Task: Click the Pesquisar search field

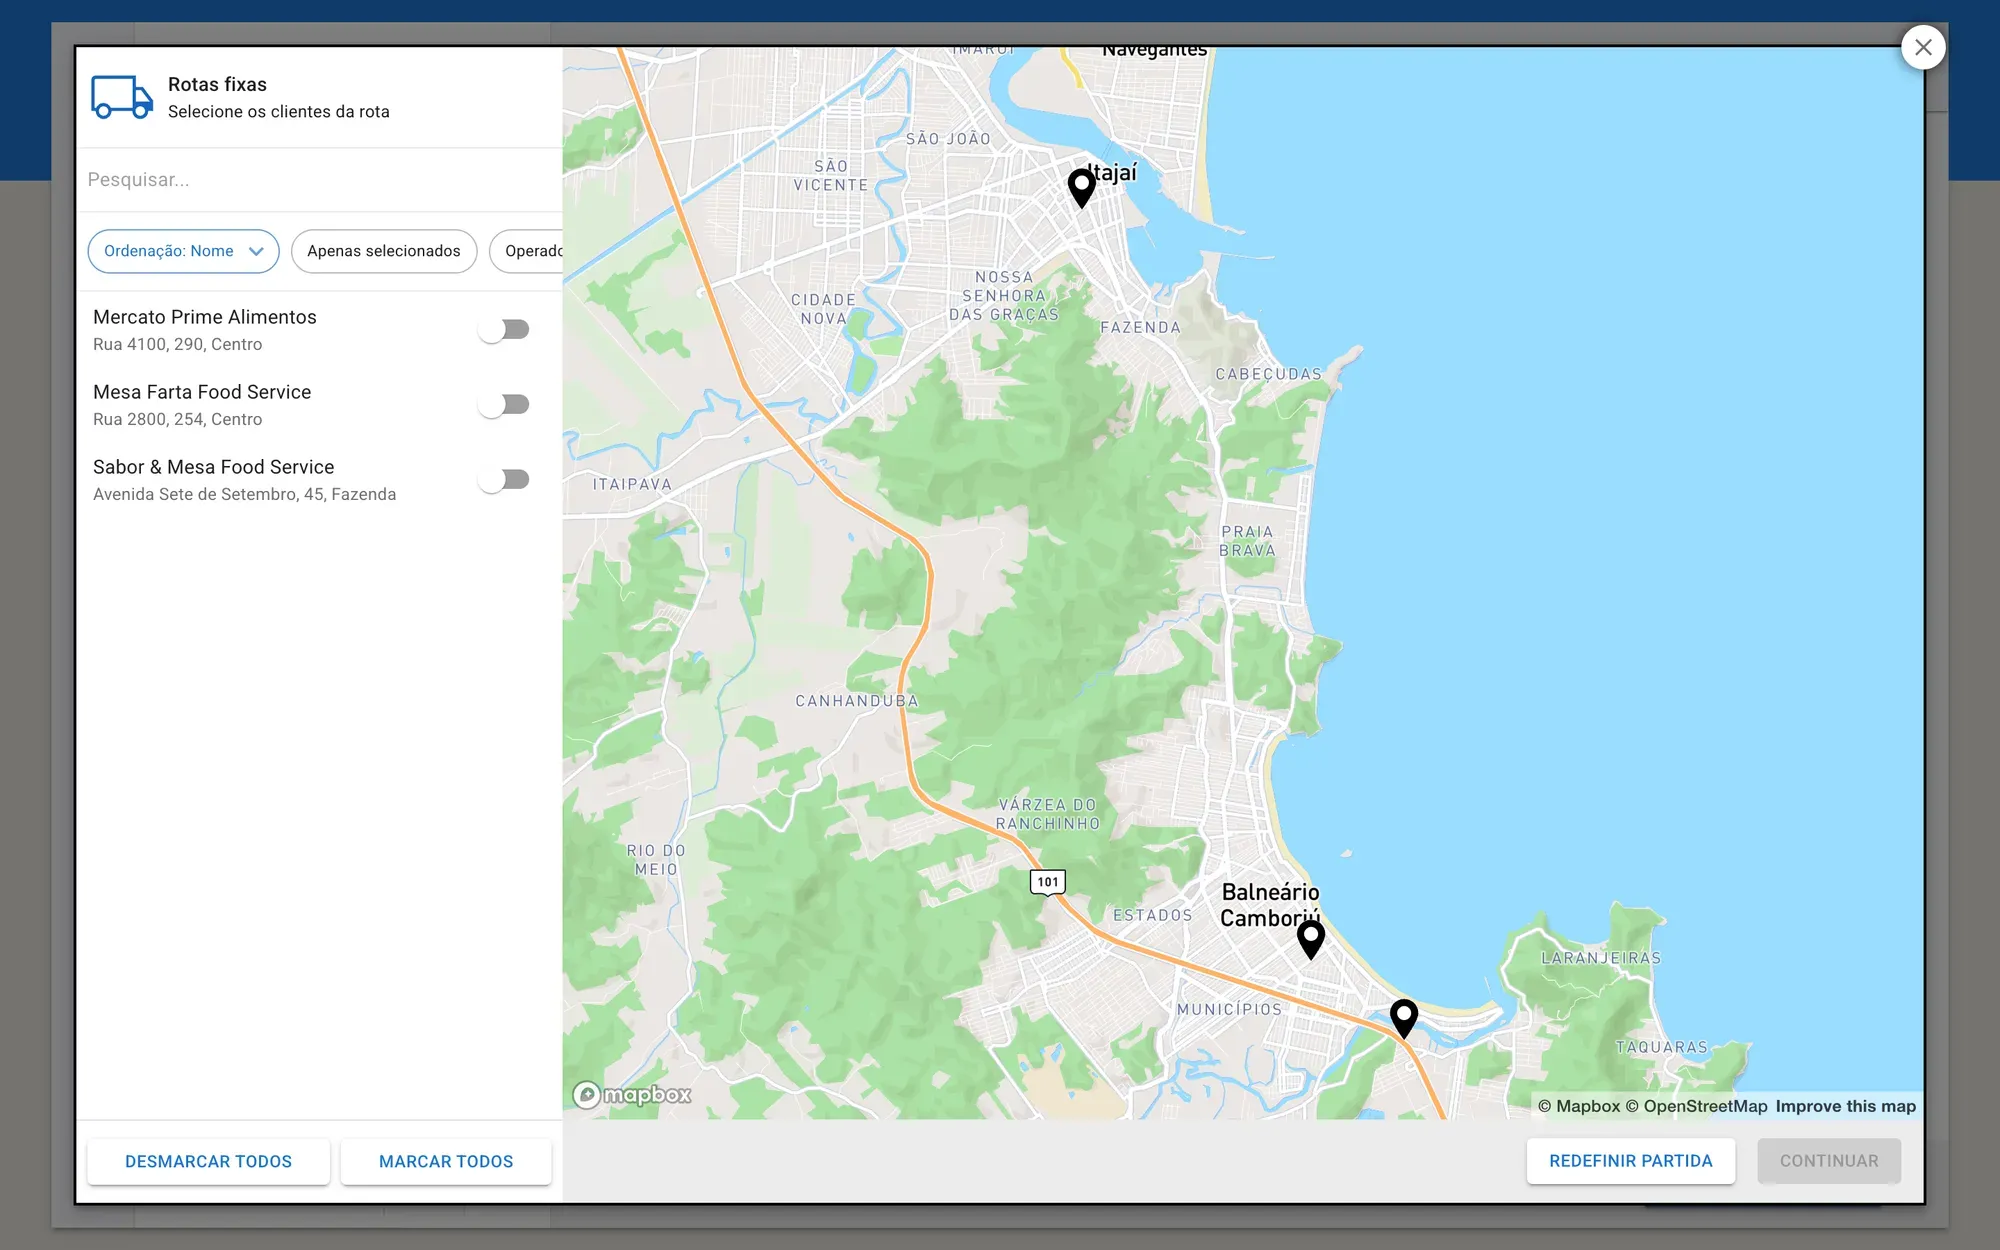Action: (x=320, y=180)
